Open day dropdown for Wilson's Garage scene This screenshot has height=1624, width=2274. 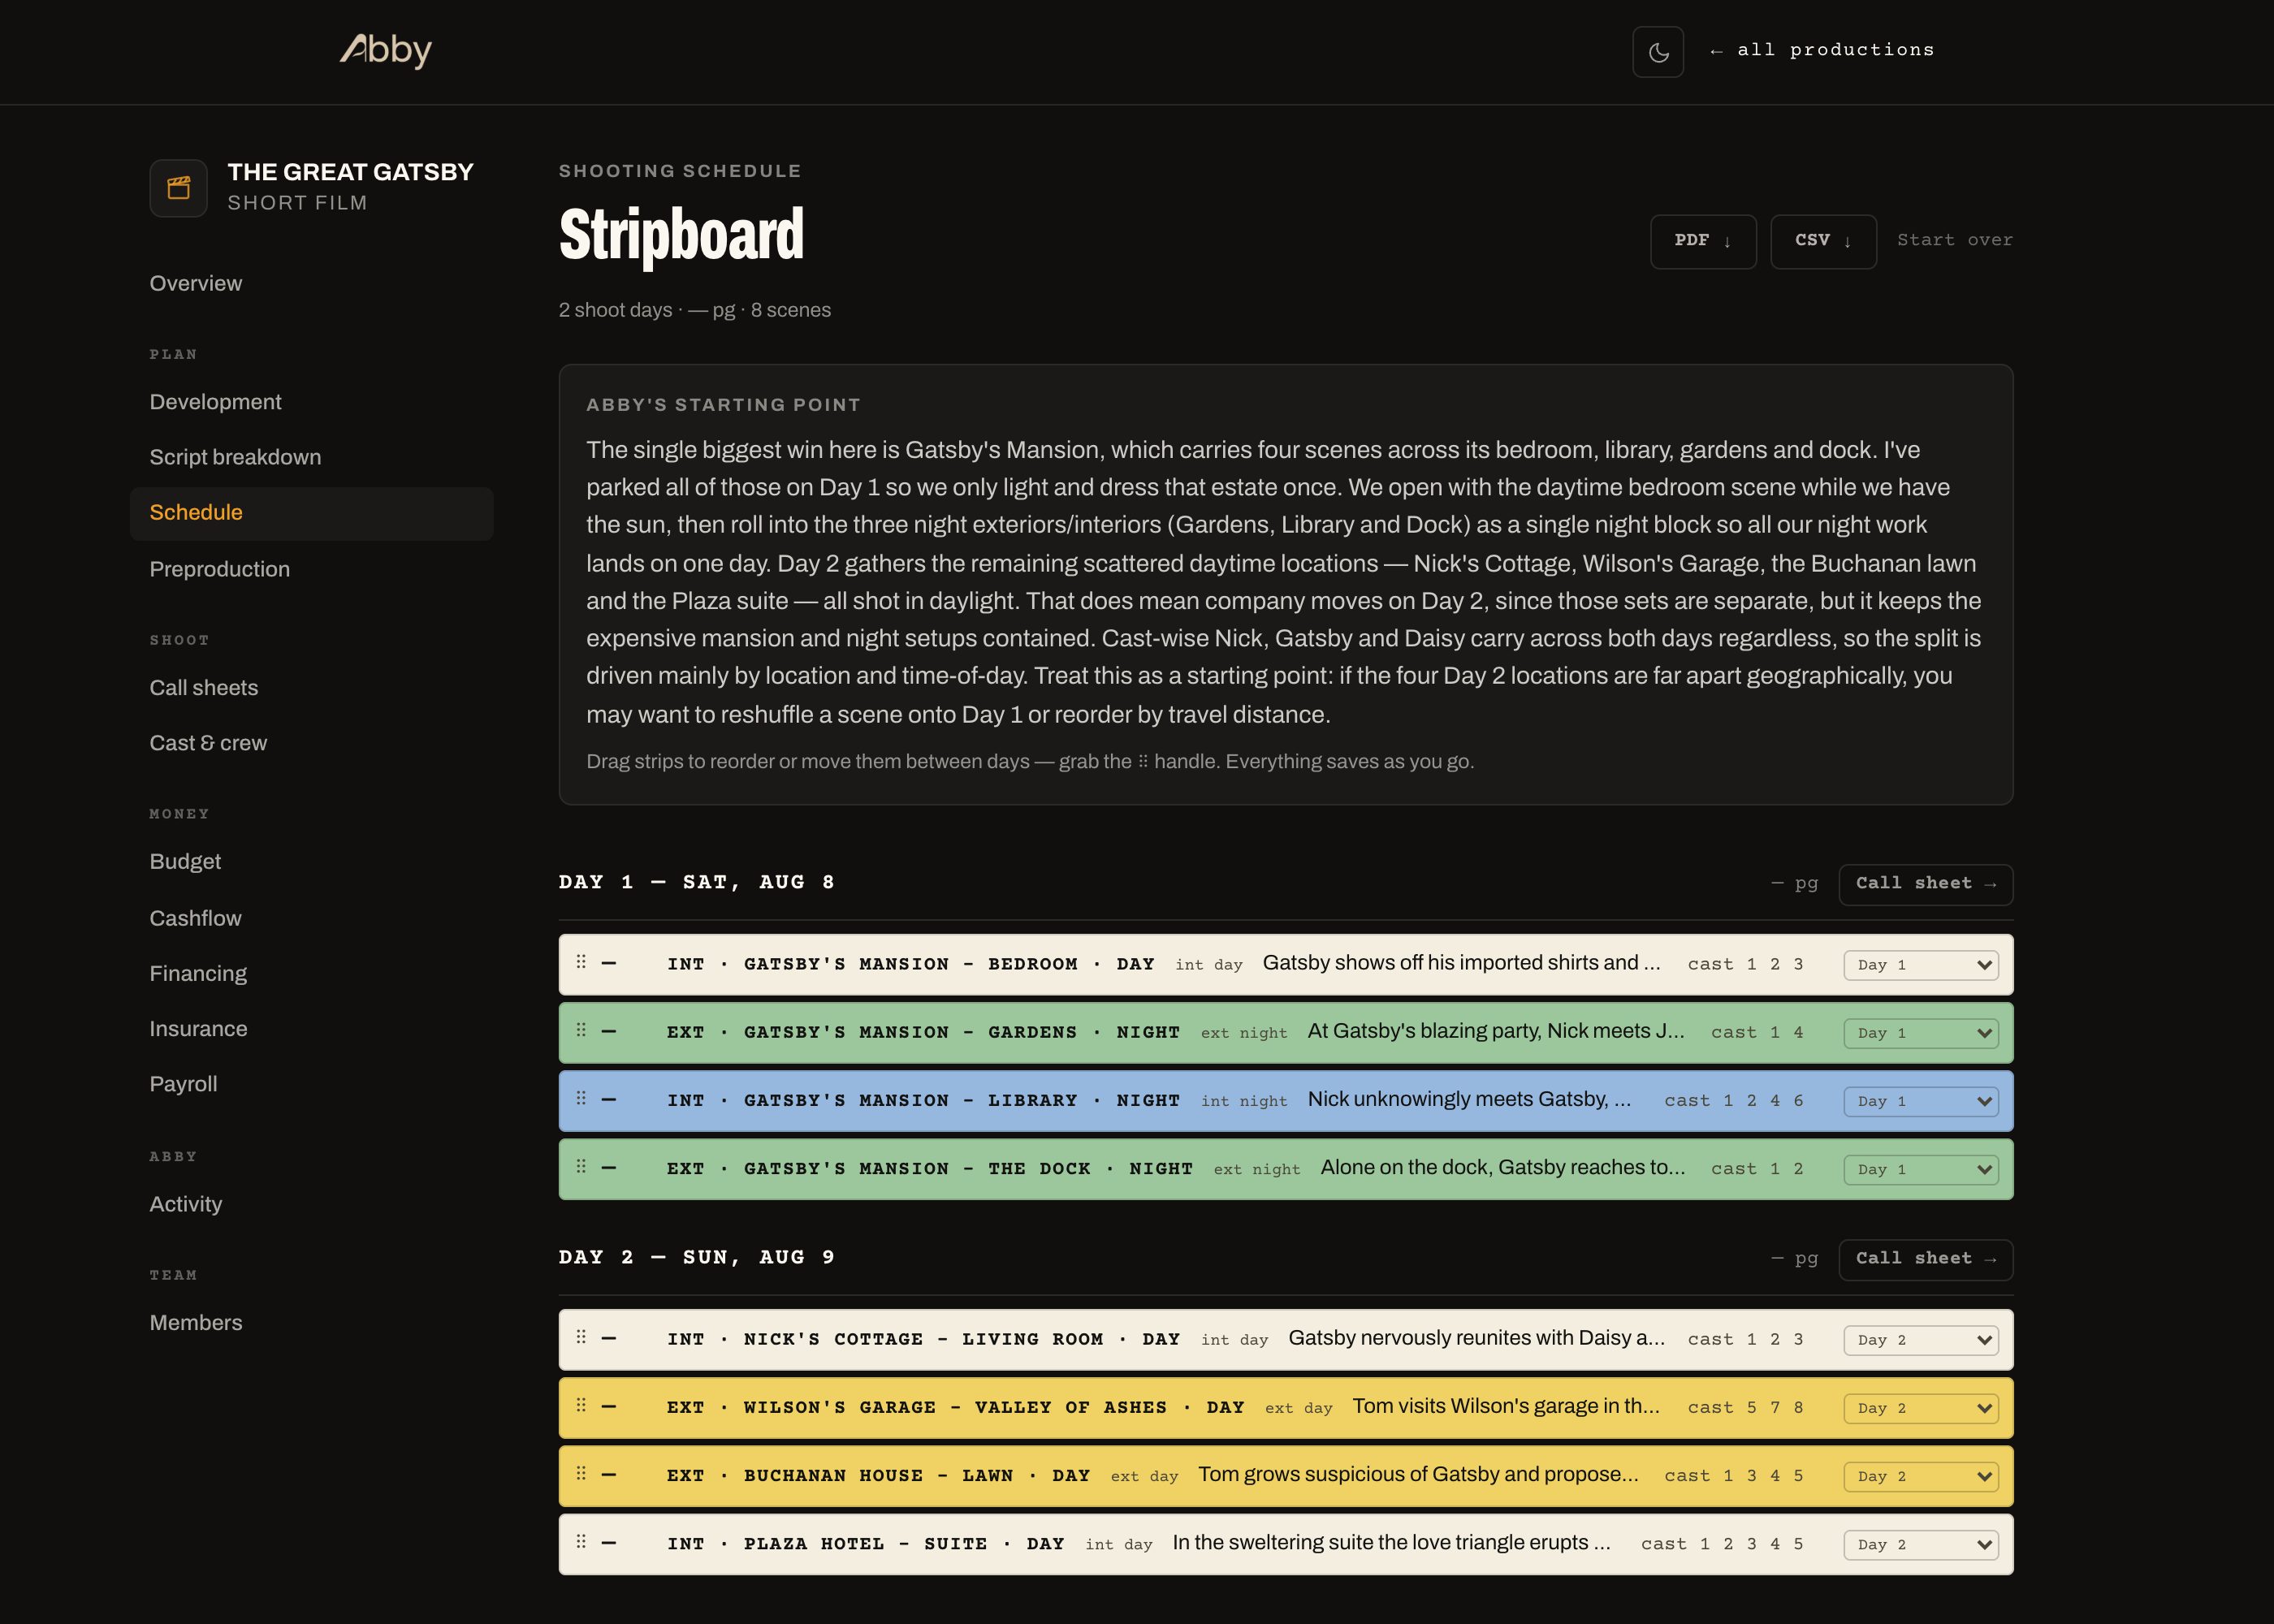1921,1408
